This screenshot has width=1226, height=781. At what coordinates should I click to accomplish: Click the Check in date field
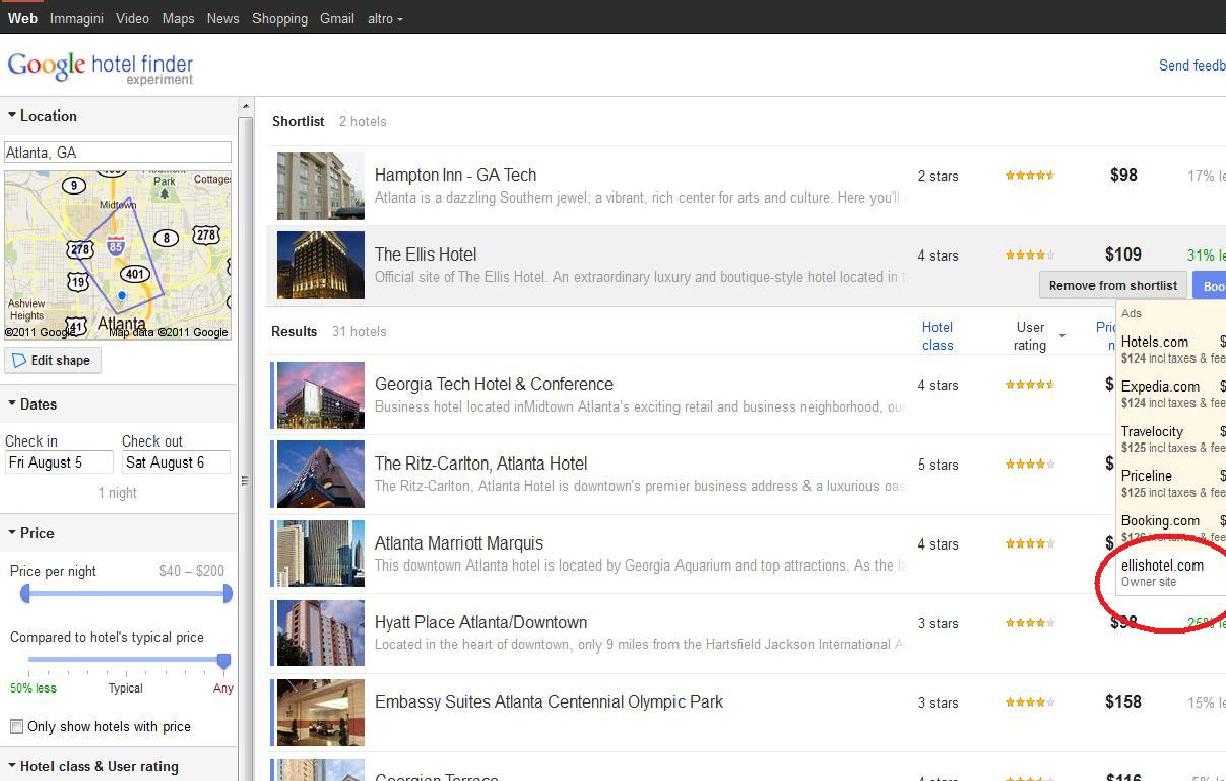pos(59,463)
